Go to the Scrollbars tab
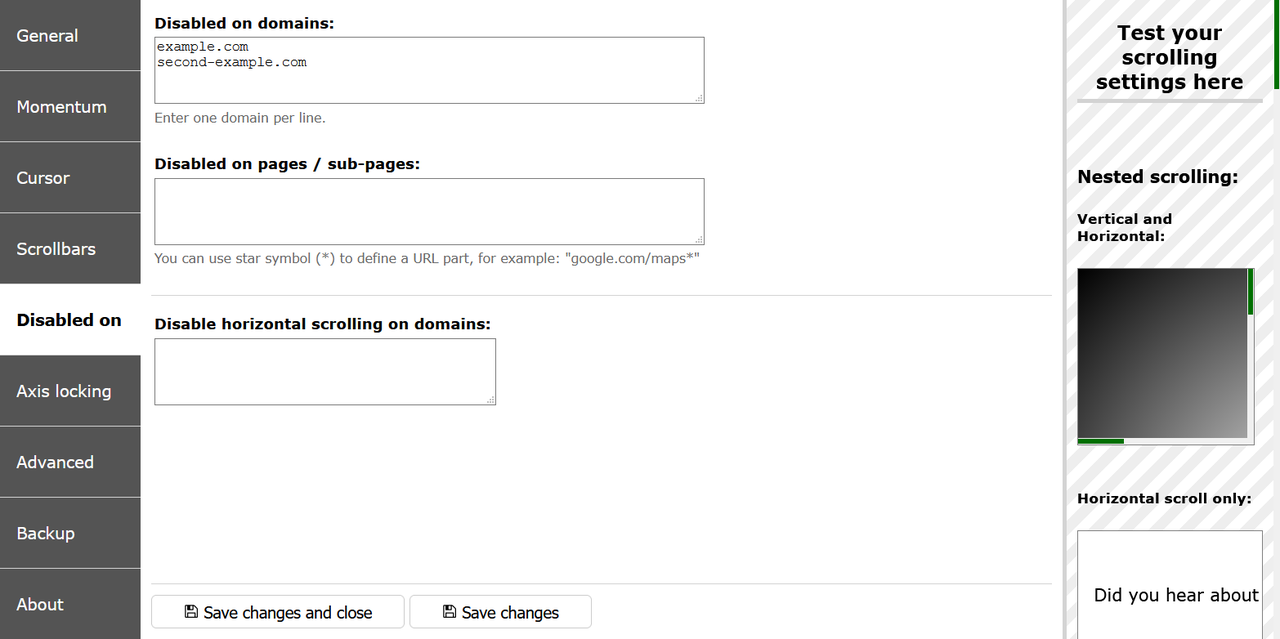 [x=70, y=248]
